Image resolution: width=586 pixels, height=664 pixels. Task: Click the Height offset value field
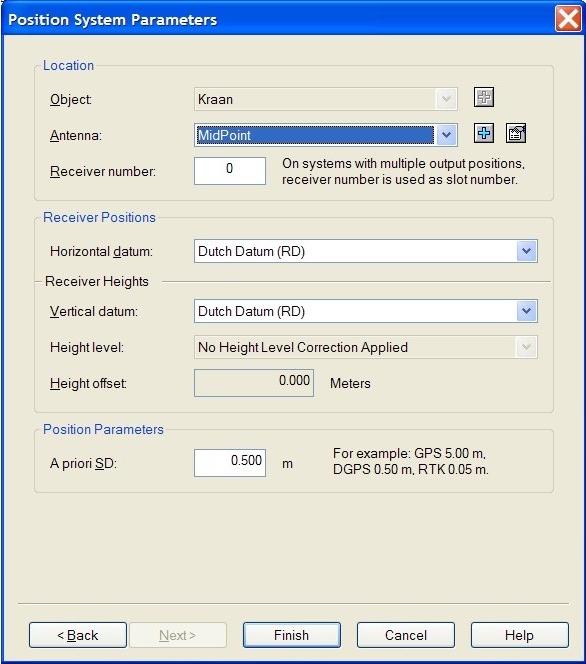pyautogui.click(x=254, y=383)
